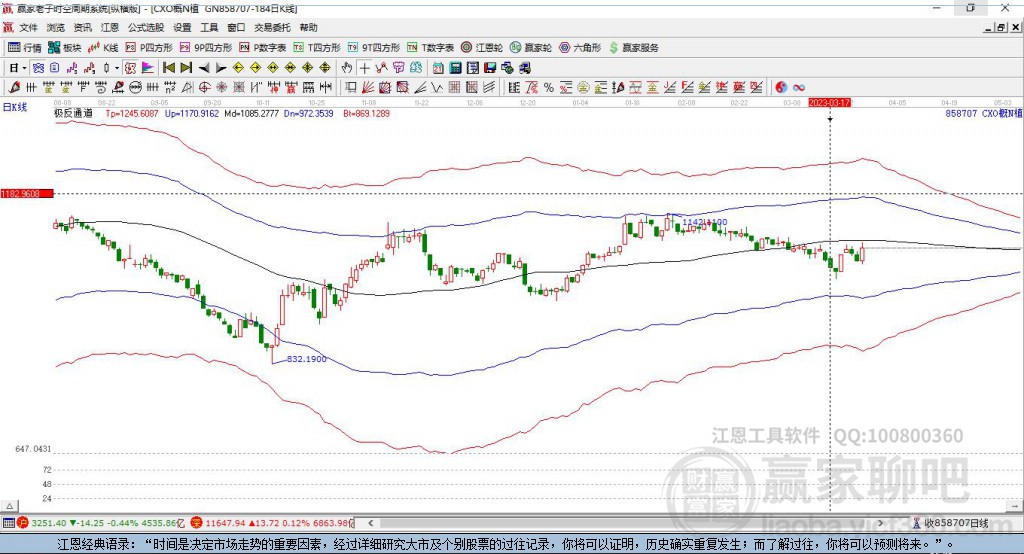Click the Tp=1245.6087 value
The image size is (1024, 554).
coord(132,113)
